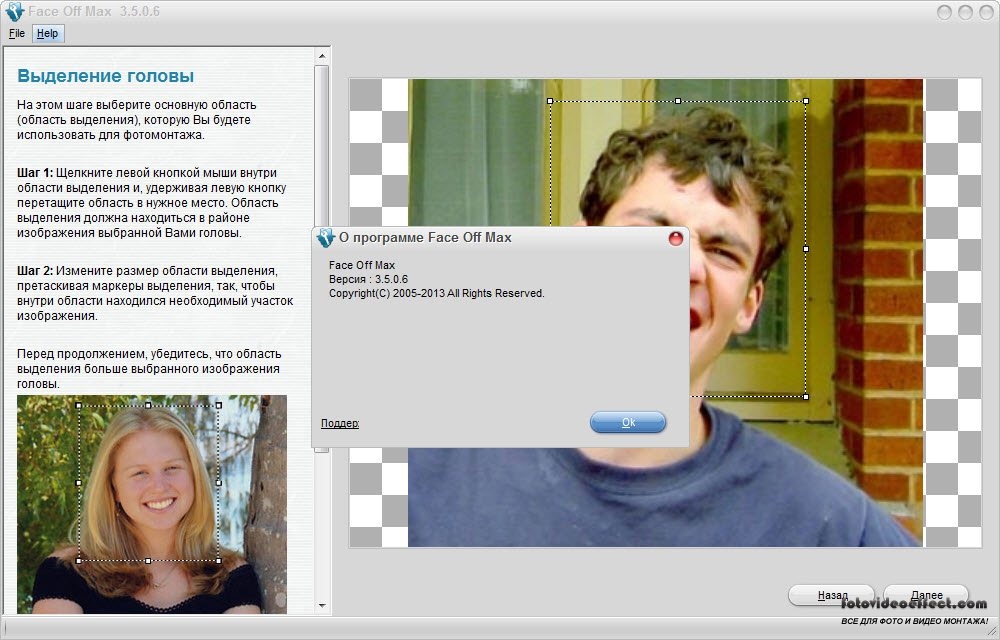The image size is (1000, 640).
Task: Click the right-middle selection handle on the main photo
Action: click(806, 249)
